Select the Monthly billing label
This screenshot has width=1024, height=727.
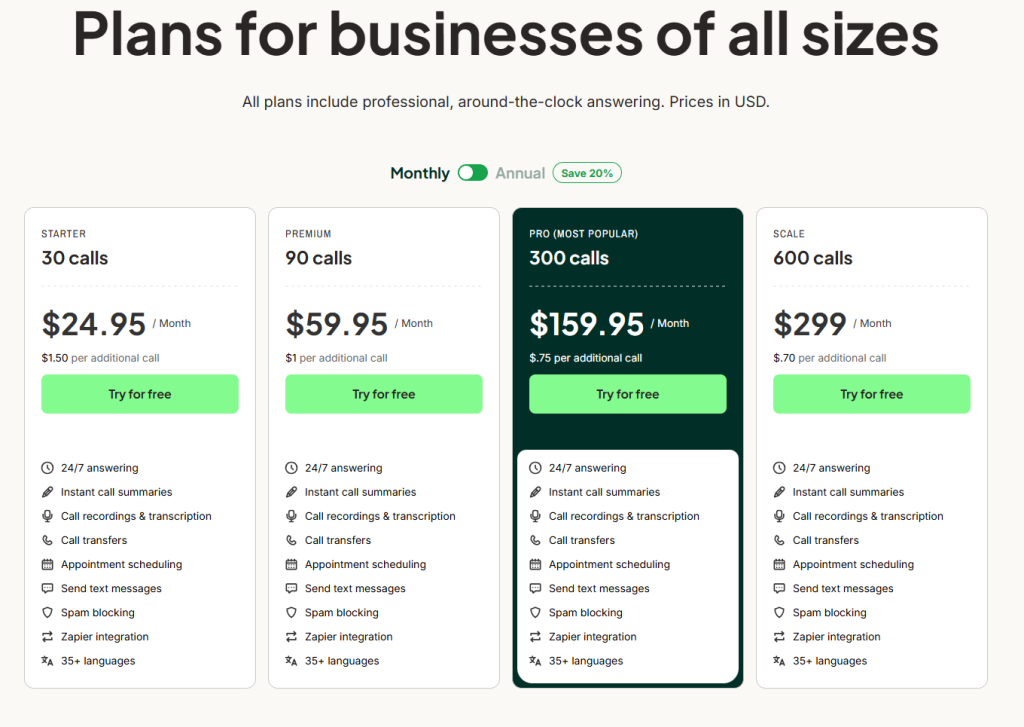point(420,173)
